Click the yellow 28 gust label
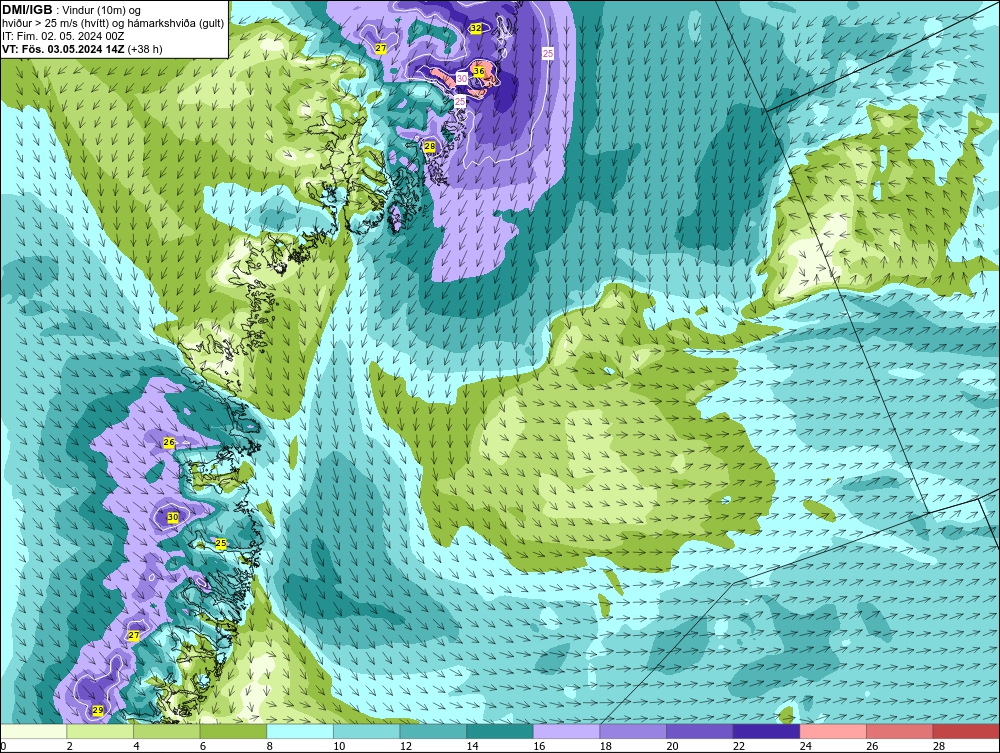 tap(430, 146)
